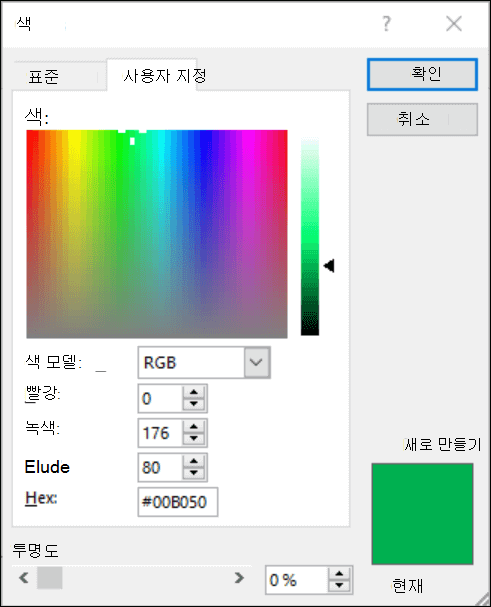Decrease the green (녹색) value with down arrow
Viewport: 491px width, 607px height.
pos(194,439)
